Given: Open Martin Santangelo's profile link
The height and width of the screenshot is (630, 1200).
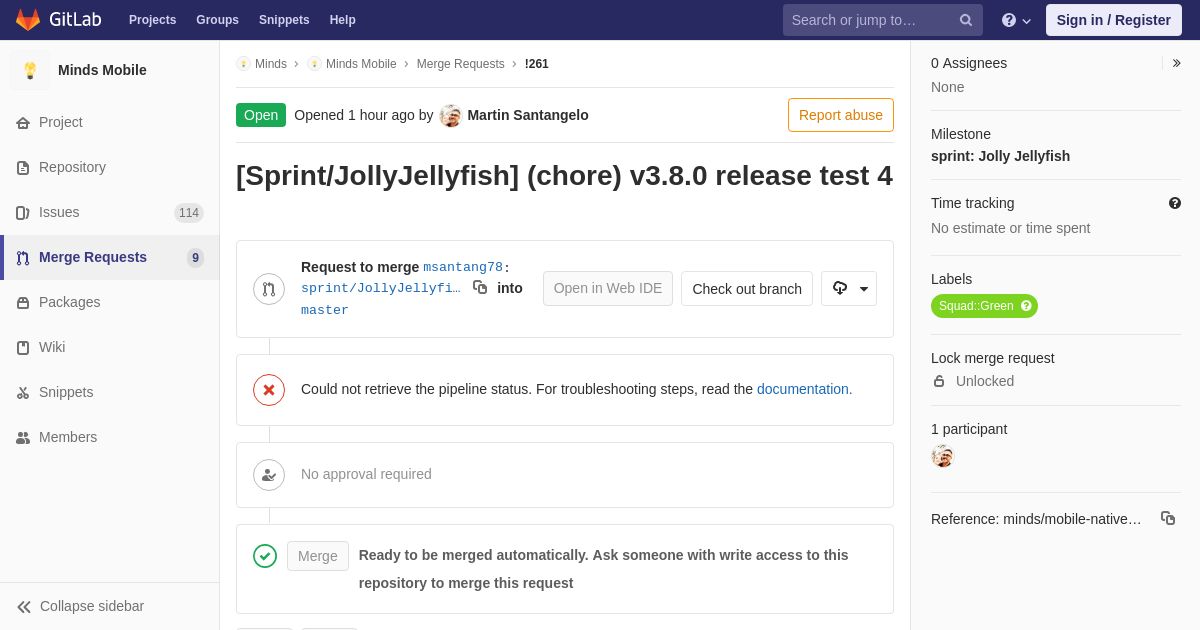Looking at the screenshot, I should (528, 115).
